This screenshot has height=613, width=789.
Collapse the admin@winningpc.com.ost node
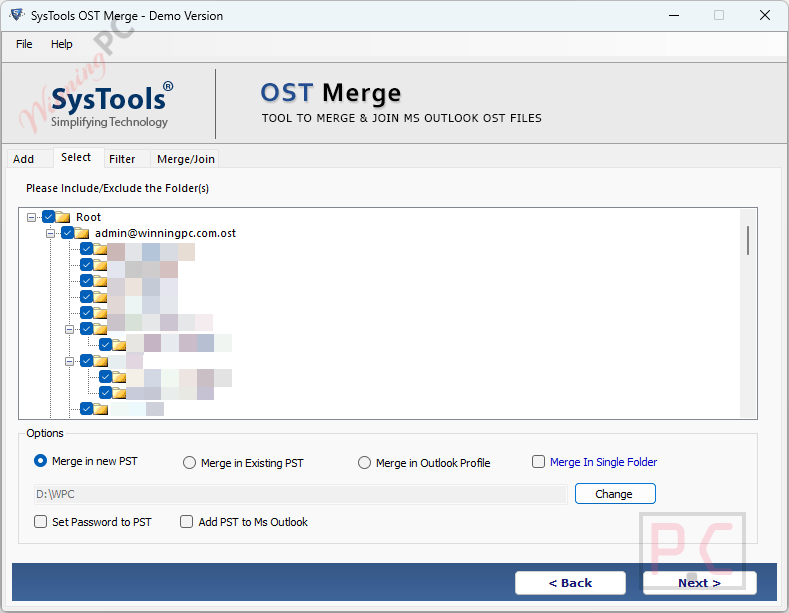(x=50, y=234)
